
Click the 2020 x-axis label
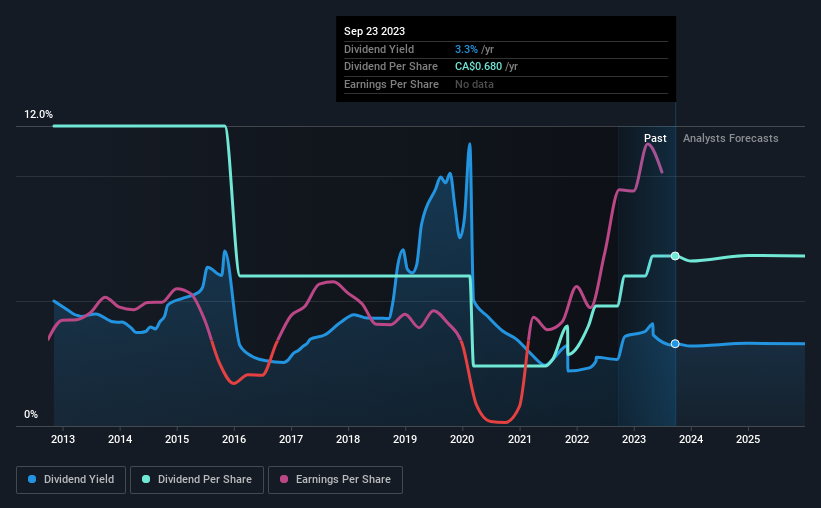(462, 439)
